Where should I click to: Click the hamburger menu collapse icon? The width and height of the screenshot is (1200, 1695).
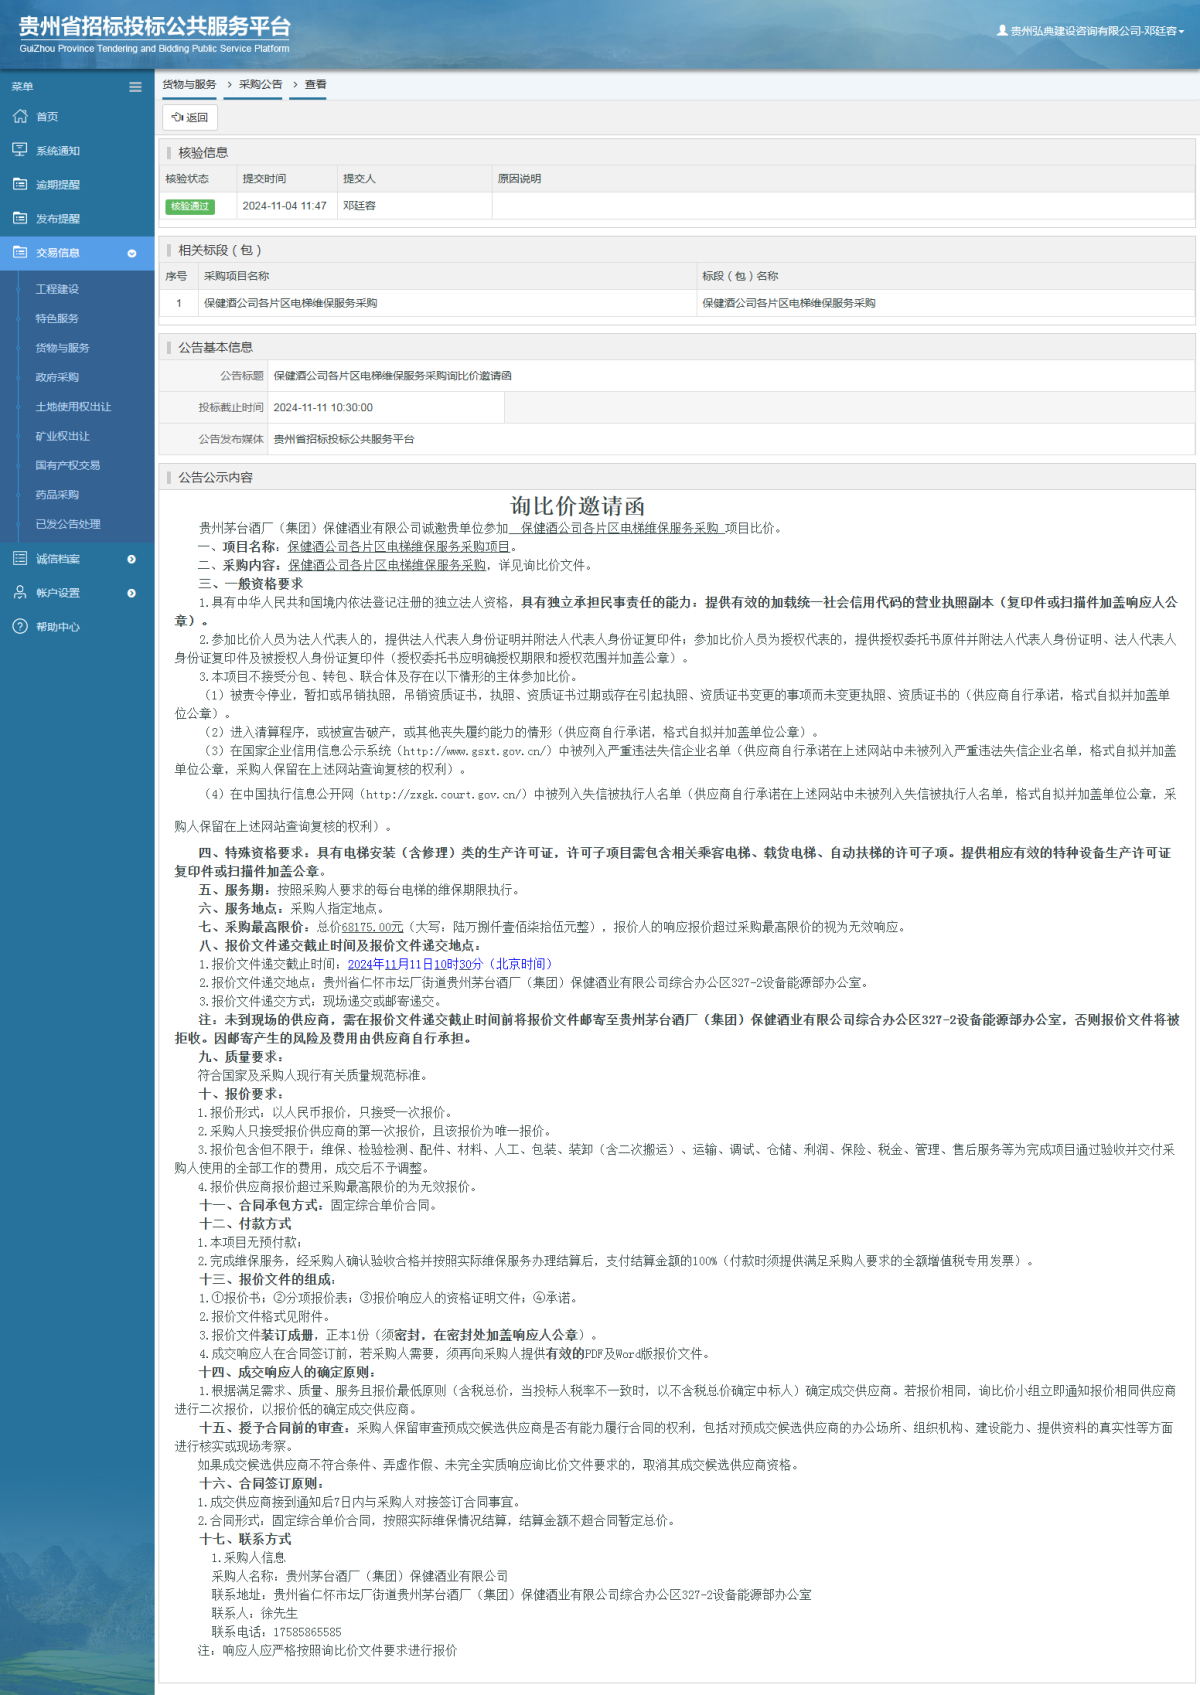[x=135, y=87]
